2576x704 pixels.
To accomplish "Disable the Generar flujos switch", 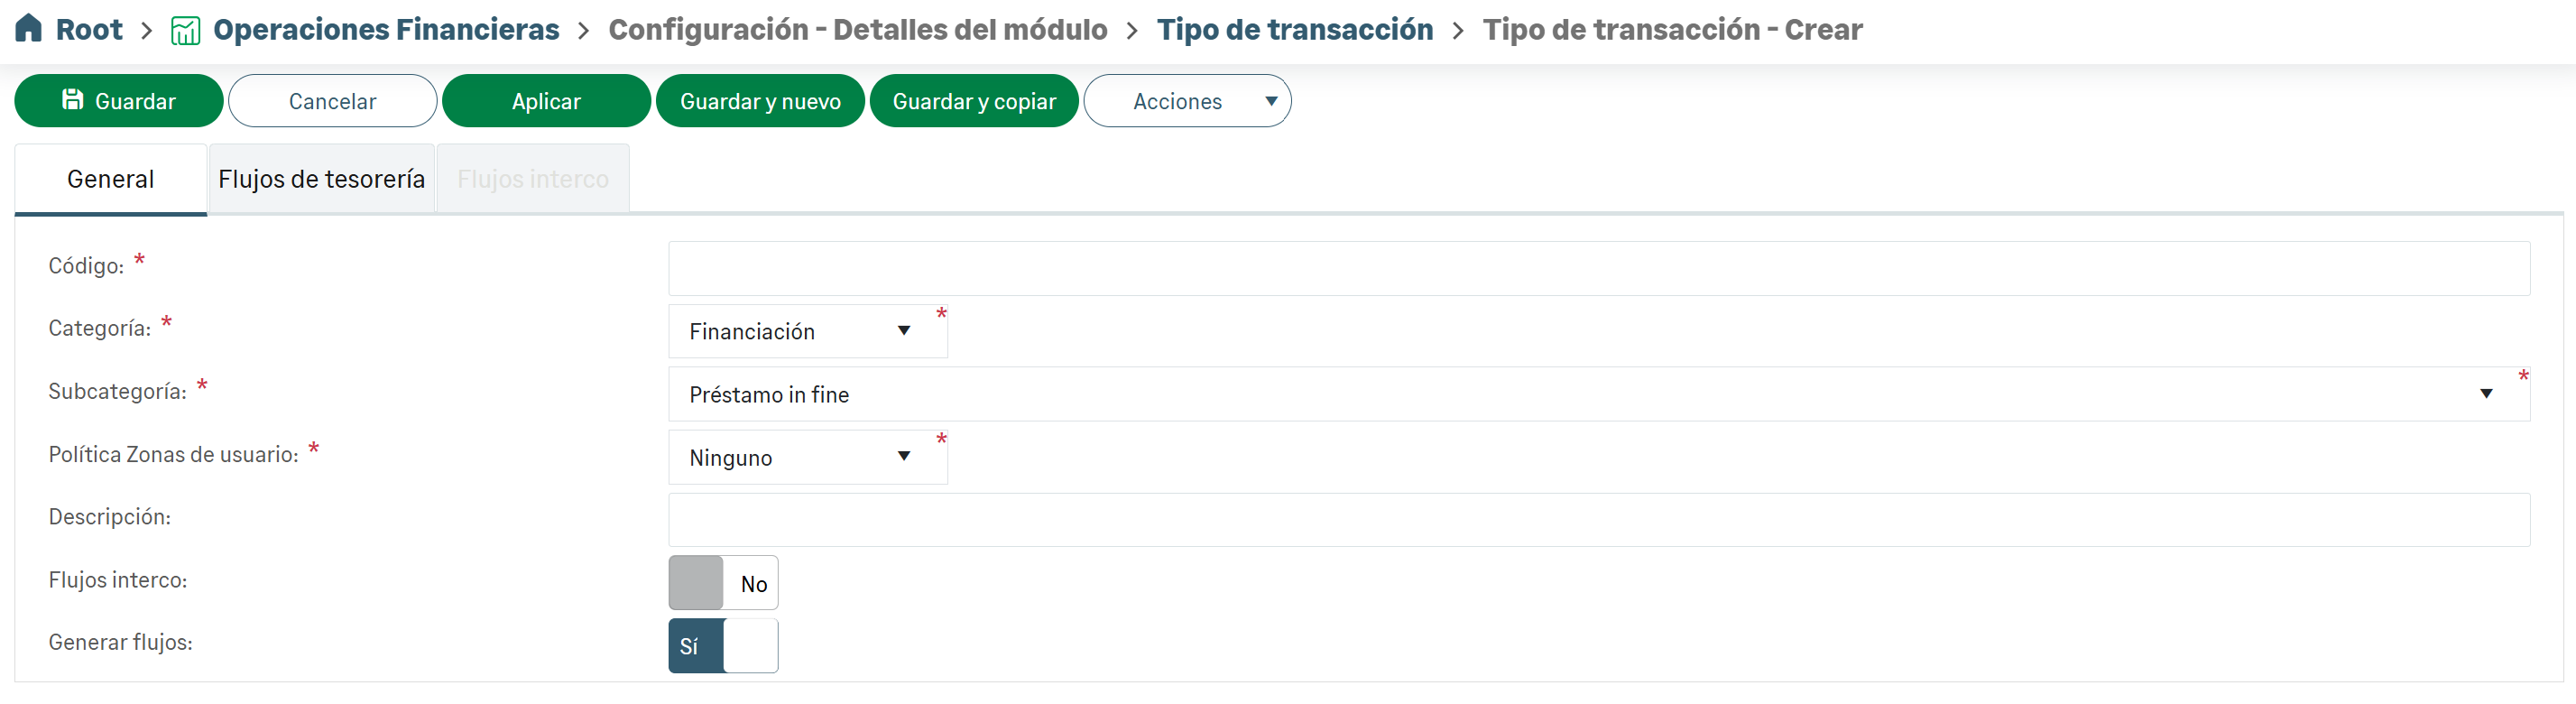I will tap(723, 646).
